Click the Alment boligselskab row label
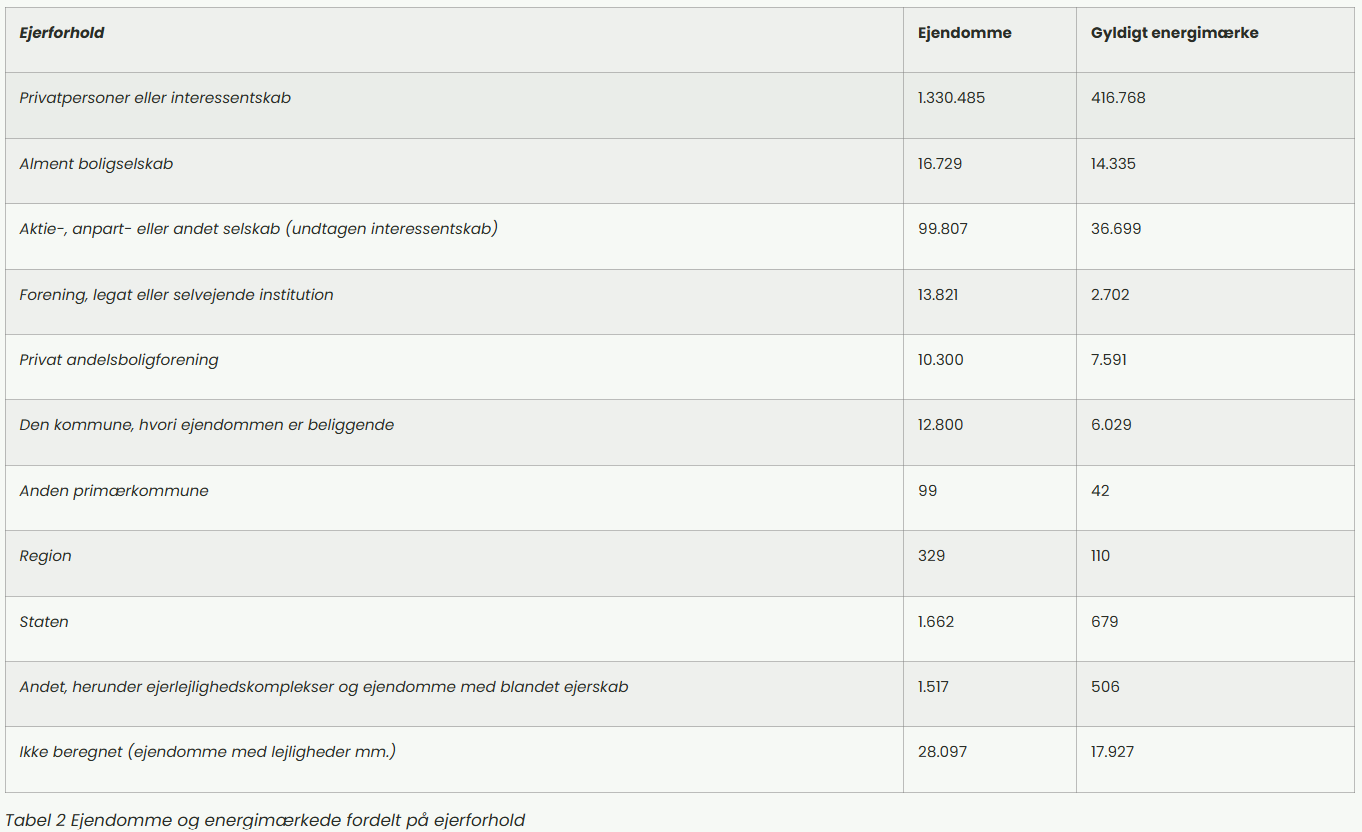Image resolution: width=1362 pixels, height=832 pixels. (96, 164)
